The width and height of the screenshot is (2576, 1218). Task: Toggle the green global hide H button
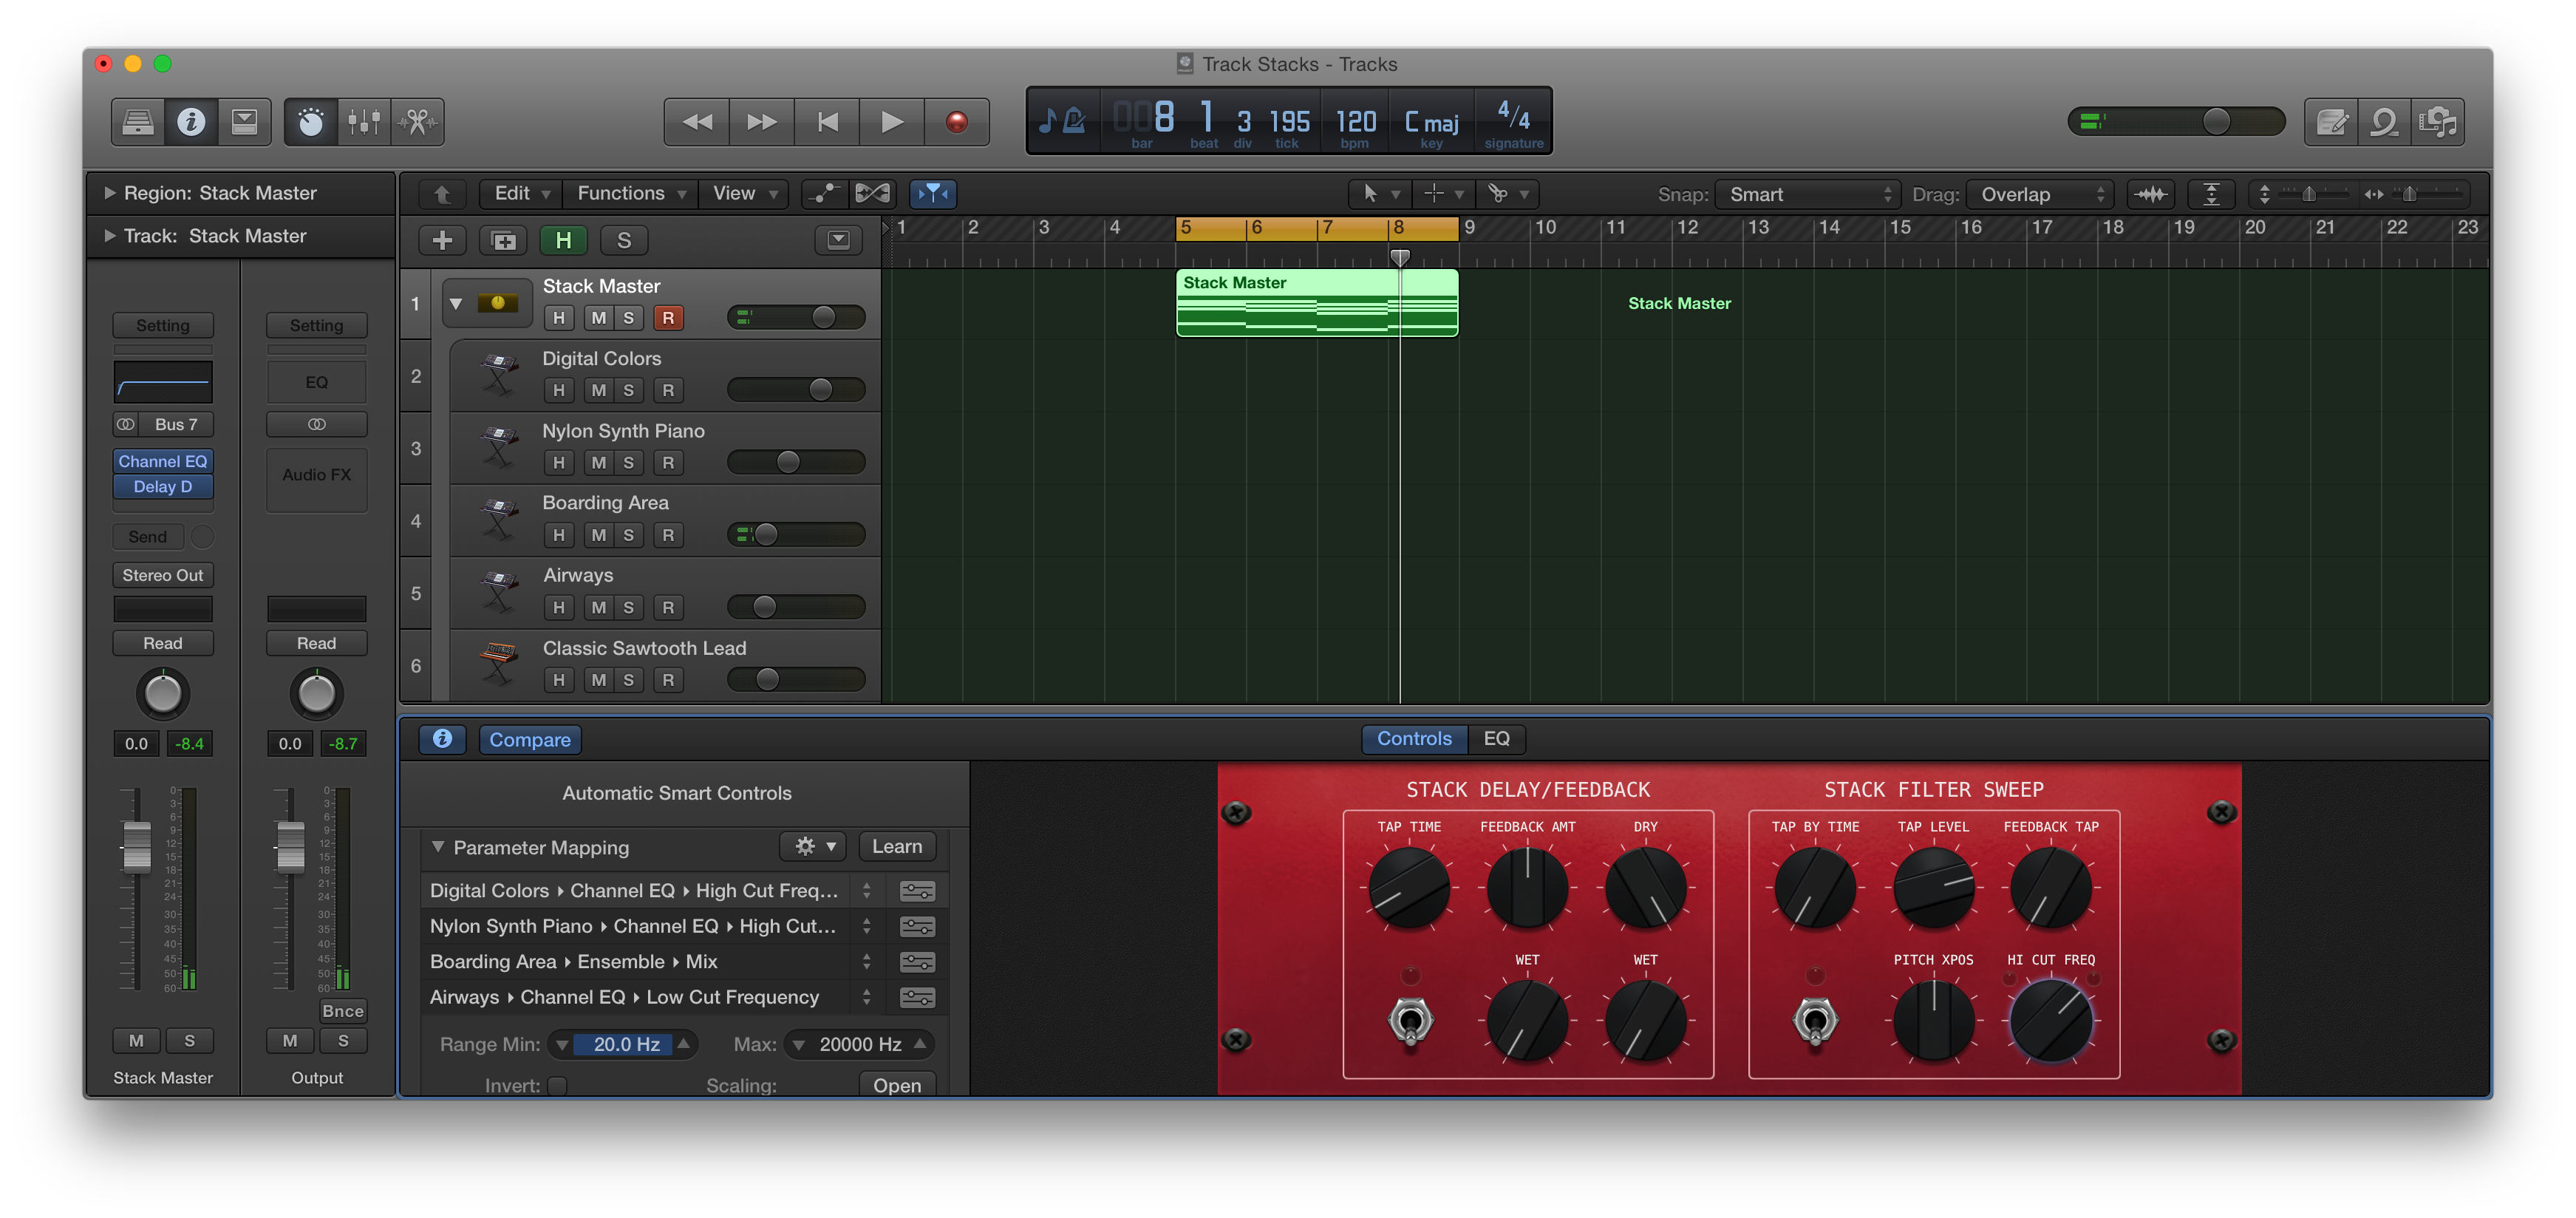click(564, 240)
